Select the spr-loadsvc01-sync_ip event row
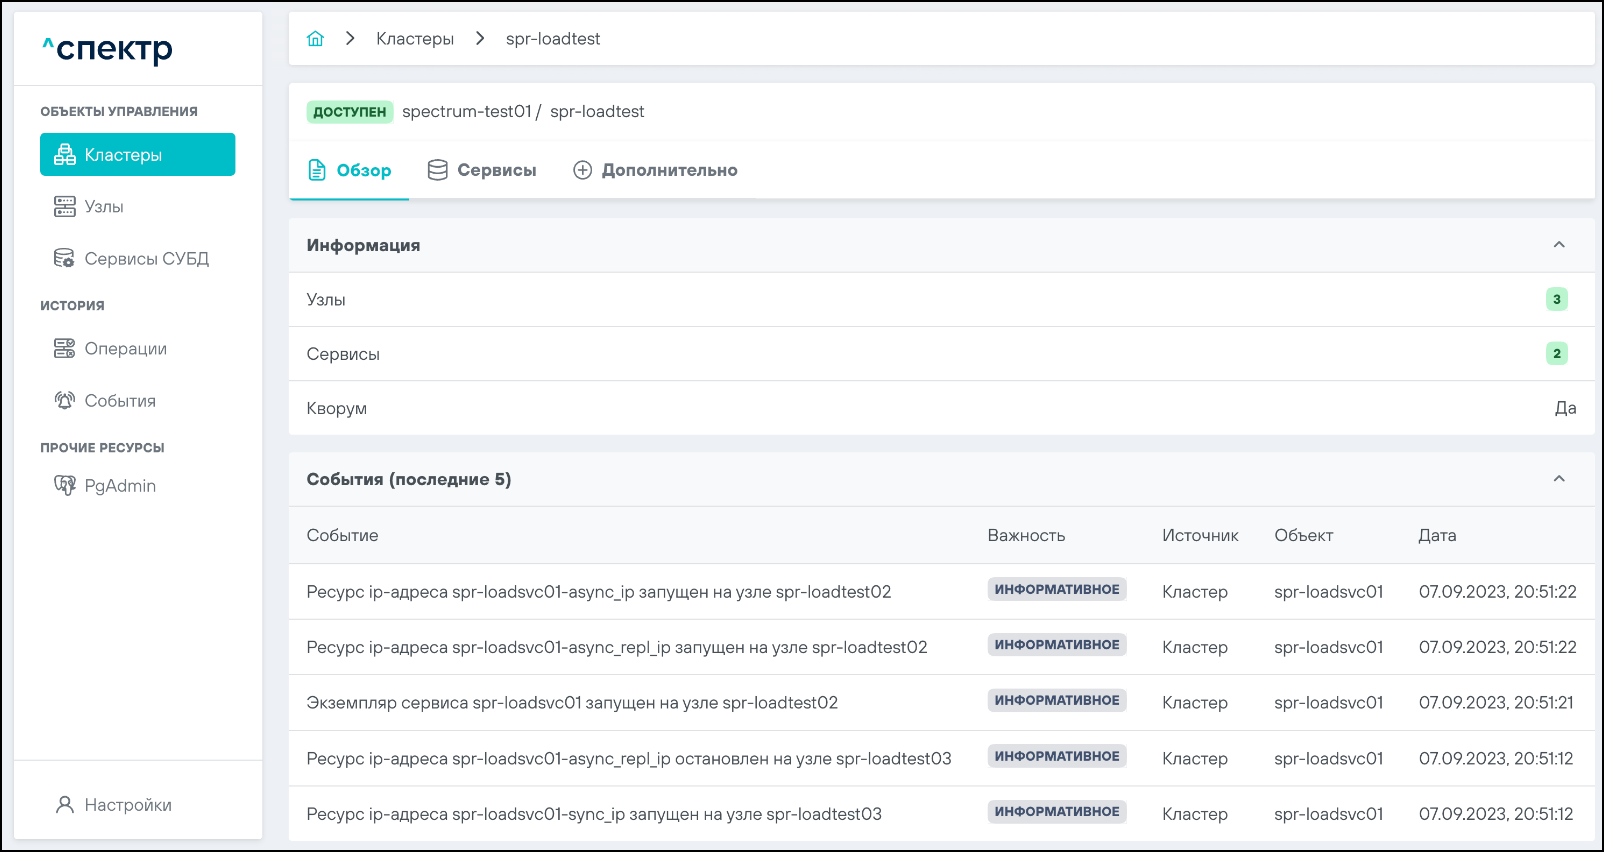 tap(594, 814)
